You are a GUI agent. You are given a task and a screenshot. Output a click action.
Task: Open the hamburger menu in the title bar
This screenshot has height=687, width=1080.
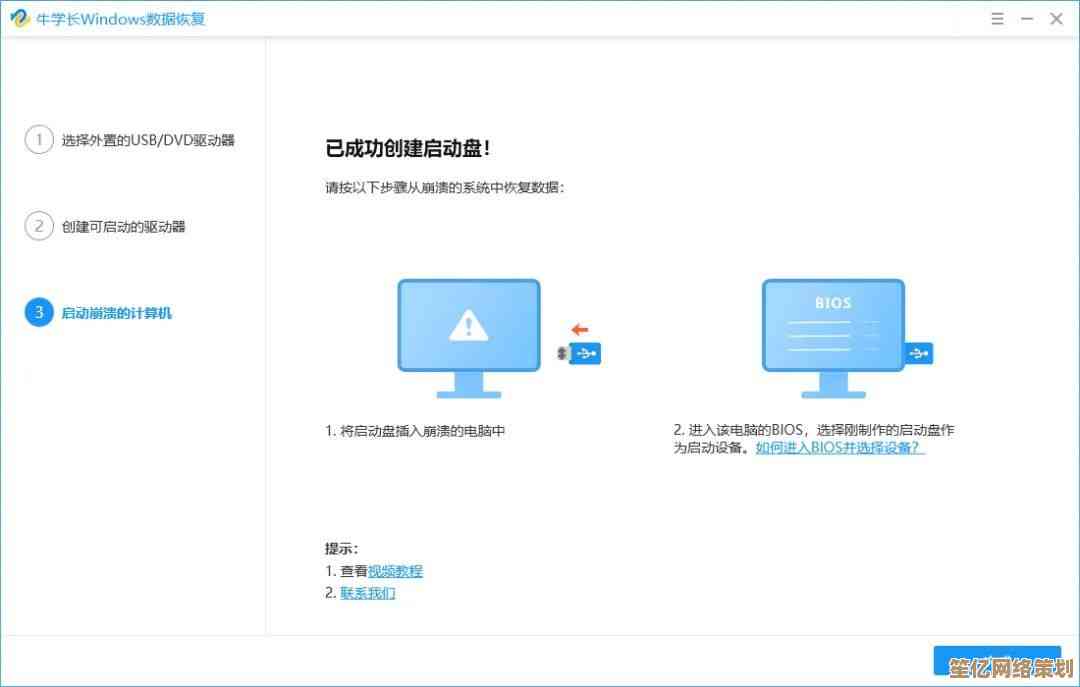(x=997, y=19)
